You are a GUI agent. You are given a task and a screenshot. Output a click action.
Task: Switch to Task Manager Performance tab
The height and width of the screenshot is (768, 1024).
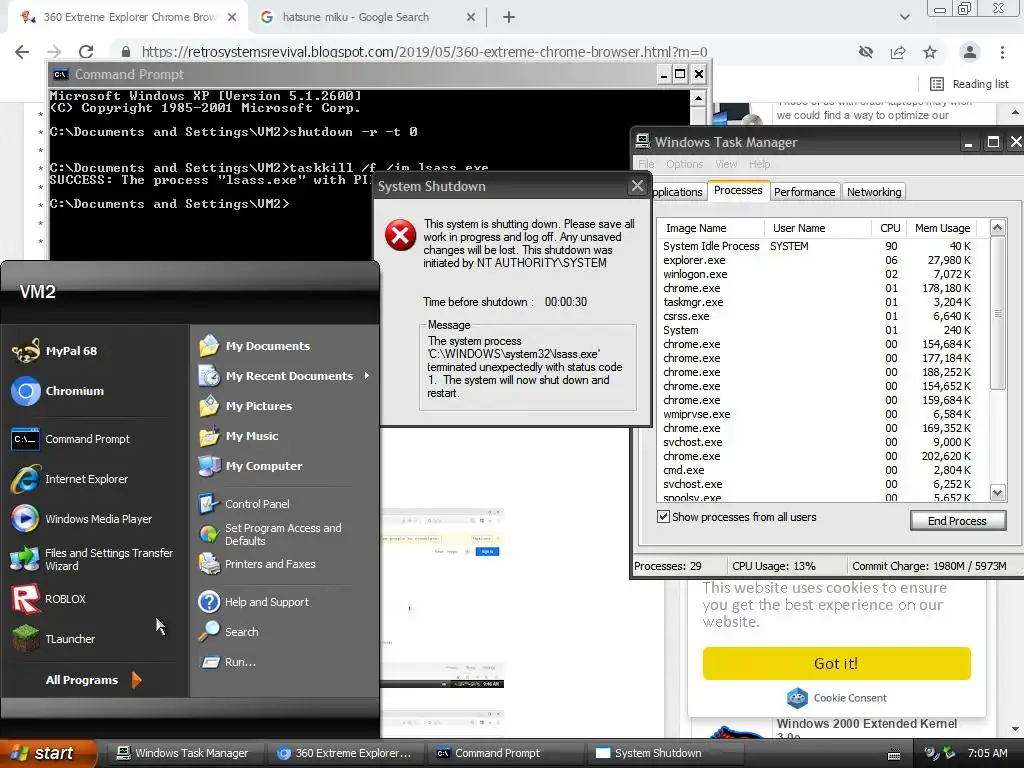(x=805, y=192)
